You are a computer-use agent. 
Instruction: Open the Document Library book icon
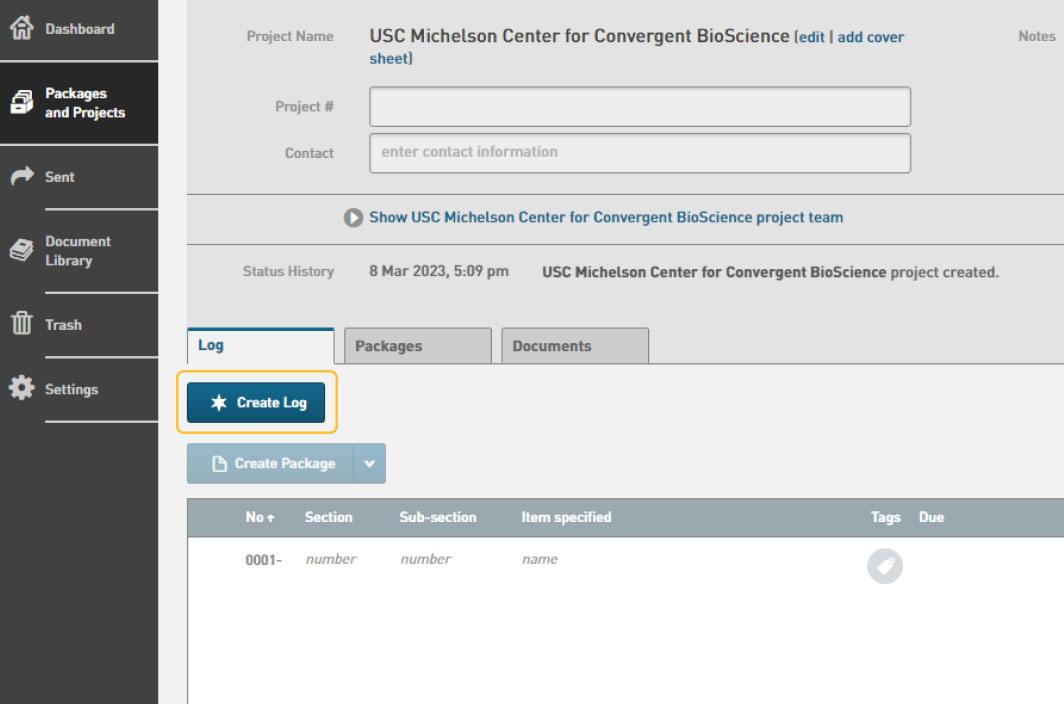(x=21, y=251)
